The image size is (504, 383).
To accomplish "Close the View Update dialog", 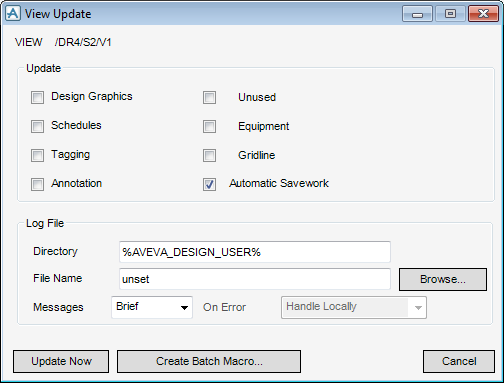I will pyautogui.click(x=483, y=14).
